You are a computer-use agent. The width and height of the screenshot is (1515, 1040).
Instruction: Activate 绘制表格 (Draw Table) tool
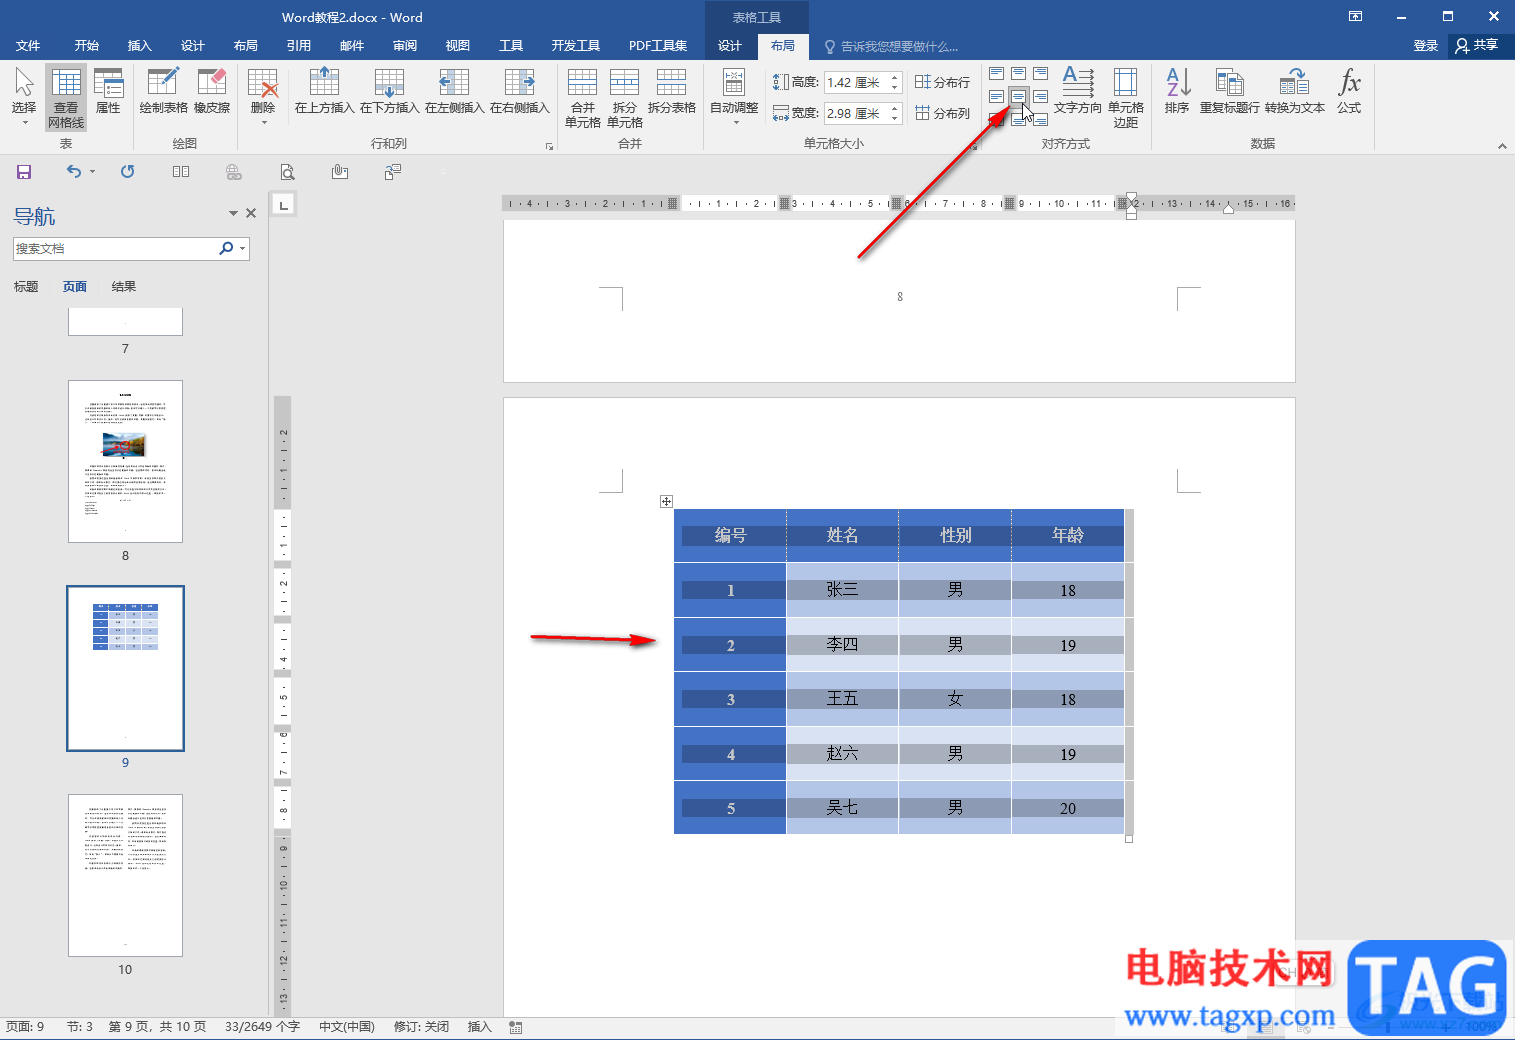tap(163, 91)
